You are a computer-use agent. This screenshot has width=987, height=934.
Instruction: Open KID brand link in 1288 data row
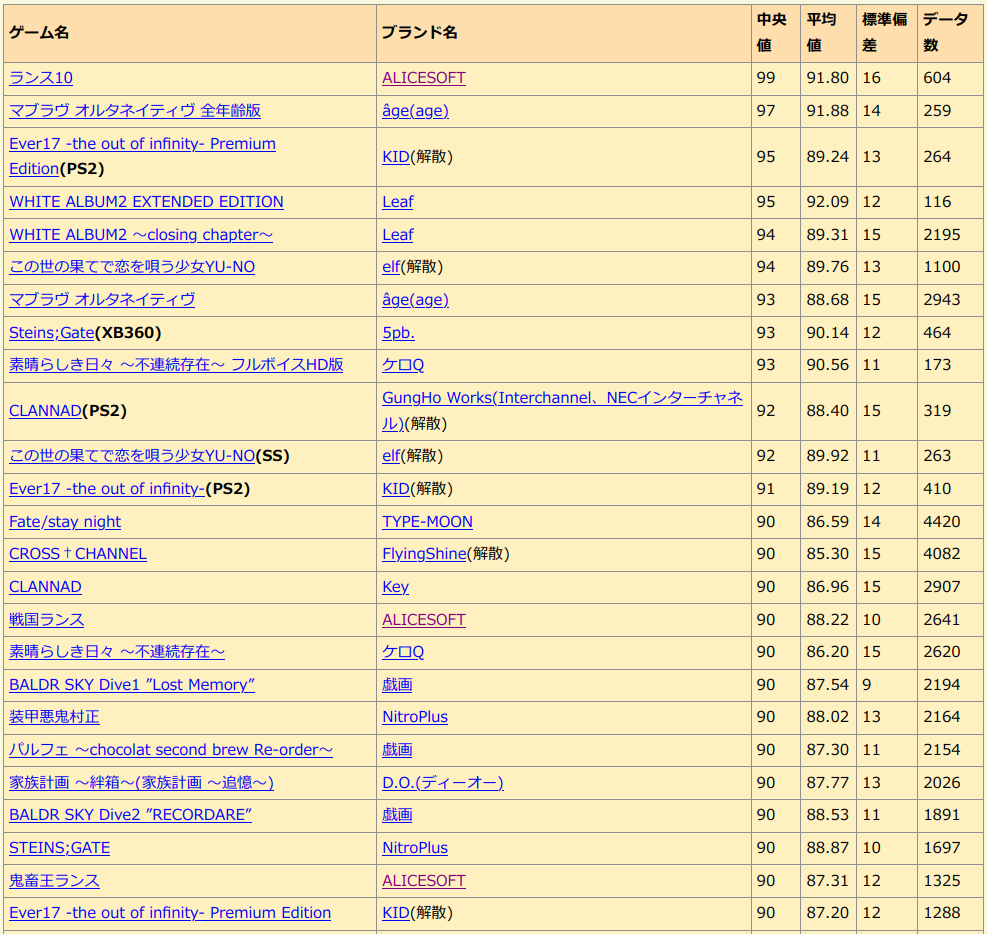tap(396, 913)
